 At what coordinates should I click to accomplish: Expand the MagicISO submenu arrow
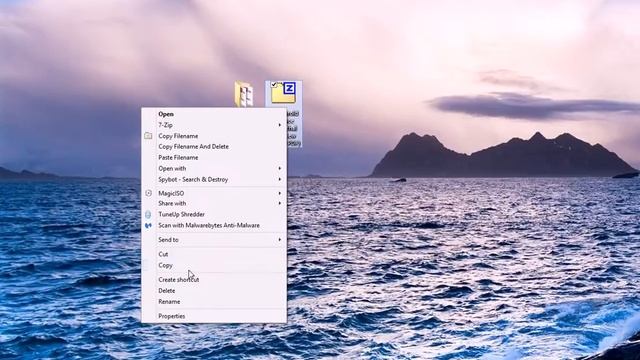[280, 193]
